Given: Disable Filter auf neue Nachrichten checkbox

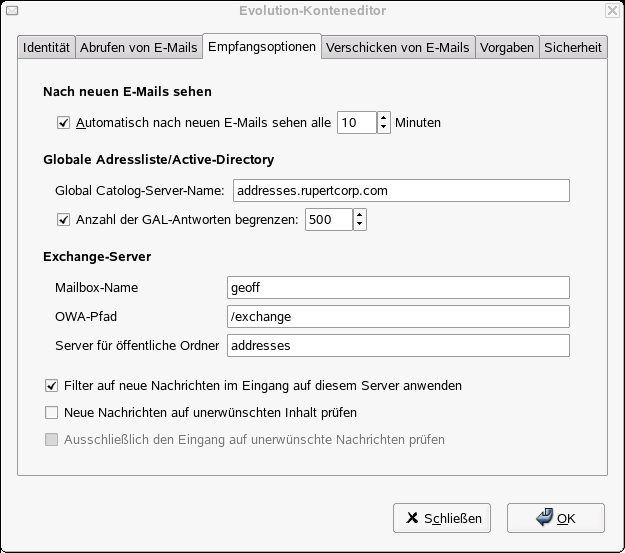Looking at the screenshot, I should coord(51,386).
